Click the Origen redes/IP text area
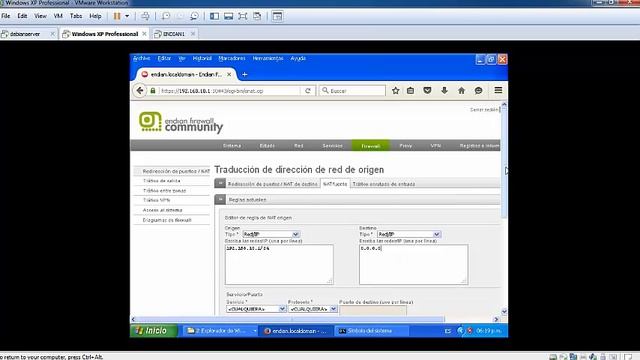Image resolution: width=640 pixels, height=360 pixels. click(279, 264)
